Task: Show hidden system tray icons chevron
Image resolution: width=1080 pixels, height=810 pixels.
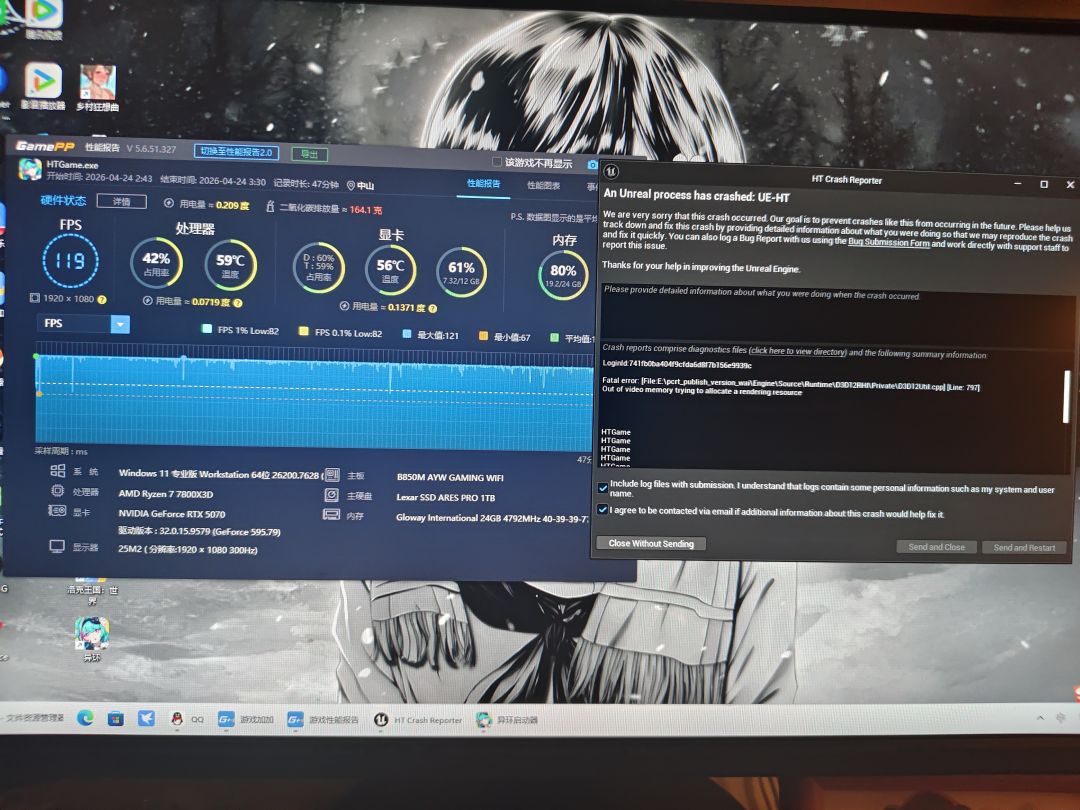Action: 1040,718
